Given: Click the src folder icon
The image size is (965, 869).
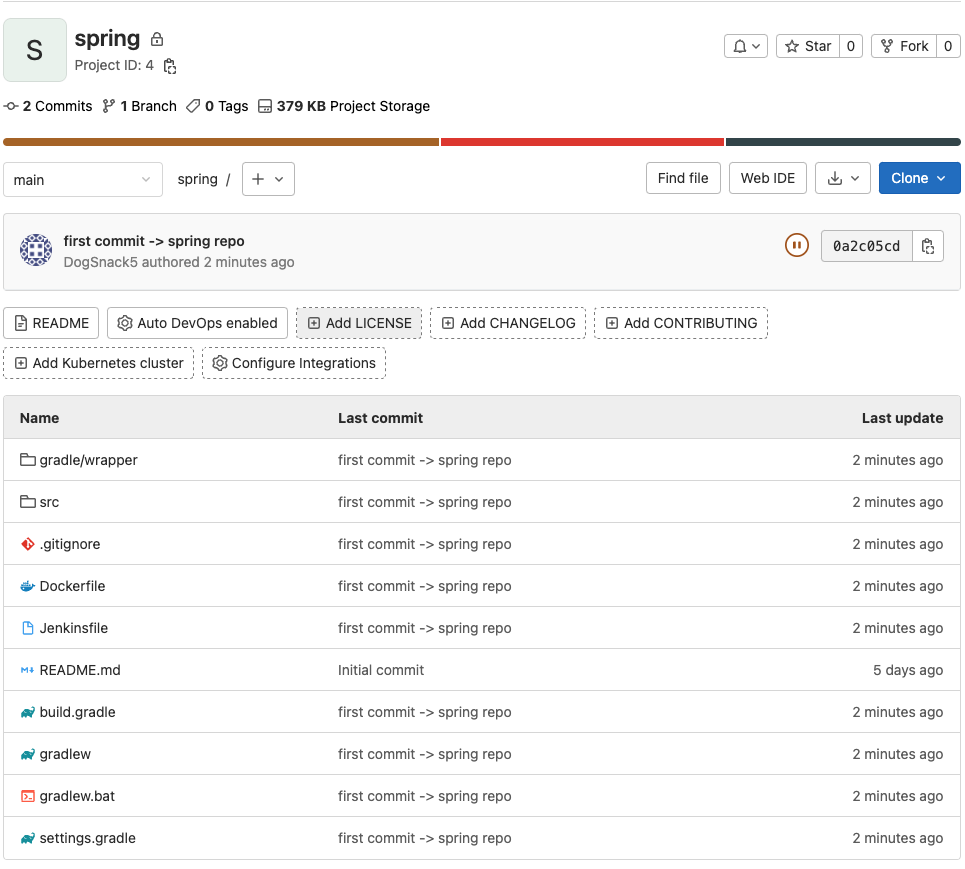Looking at the screenshot, I should coord(27,502).
